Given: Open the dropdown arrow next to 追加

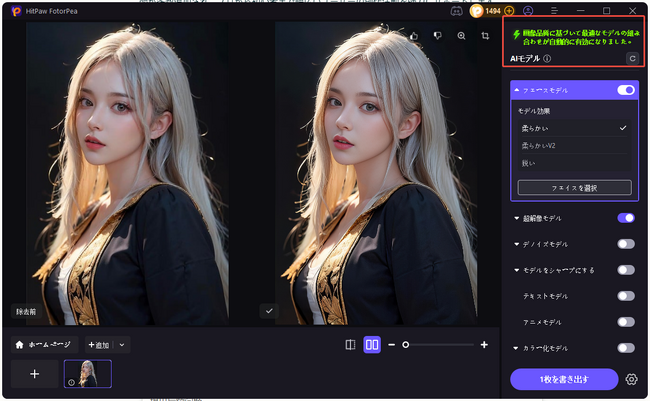Looking at the screenshot, I should (122, 345).
